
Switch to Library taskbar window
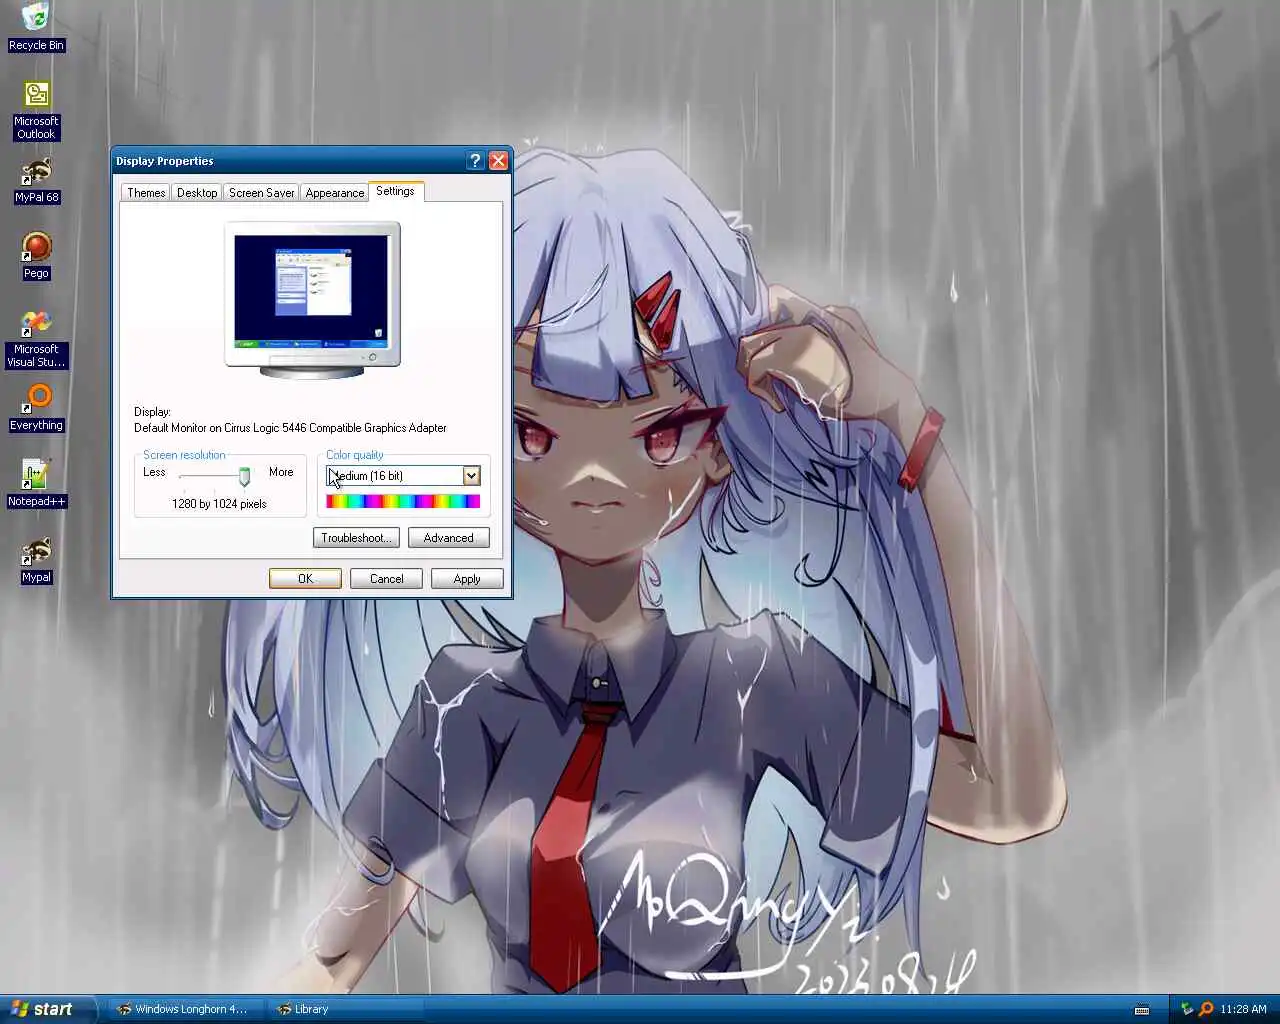[346, 1009]
